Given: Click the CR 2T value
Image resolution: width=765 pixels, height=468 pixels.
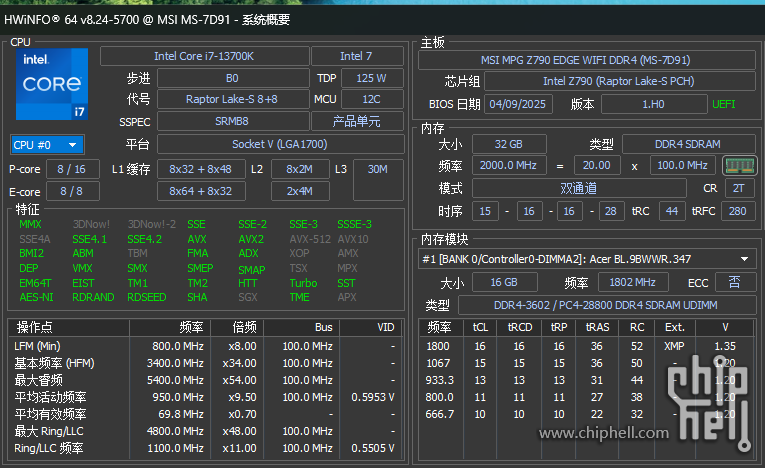Looking at the screenshot, I should pyautogui.click(x=739, y=188).
